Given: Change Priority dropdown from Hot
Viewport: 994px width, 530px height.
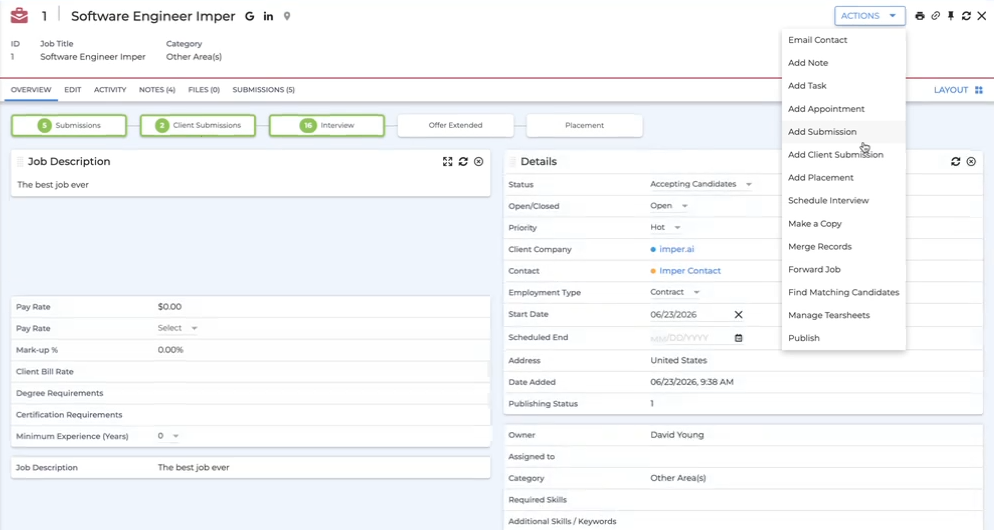Looking at the screenshot, I should (665, 227).
